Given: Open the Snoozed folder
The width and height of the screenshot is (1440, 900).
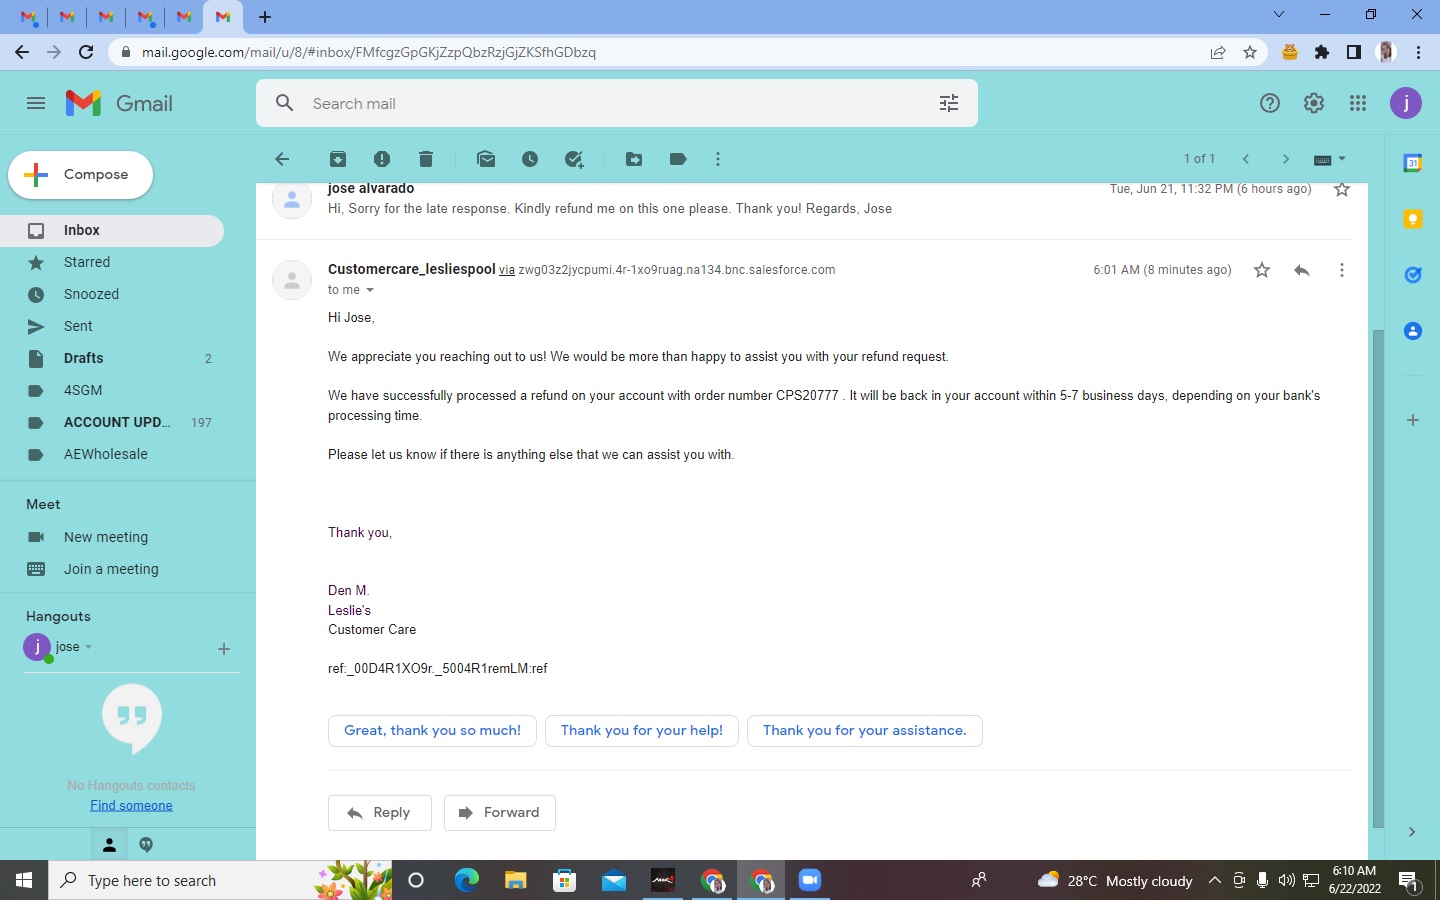Looking at the screenshot, I should tap(112, 294).
